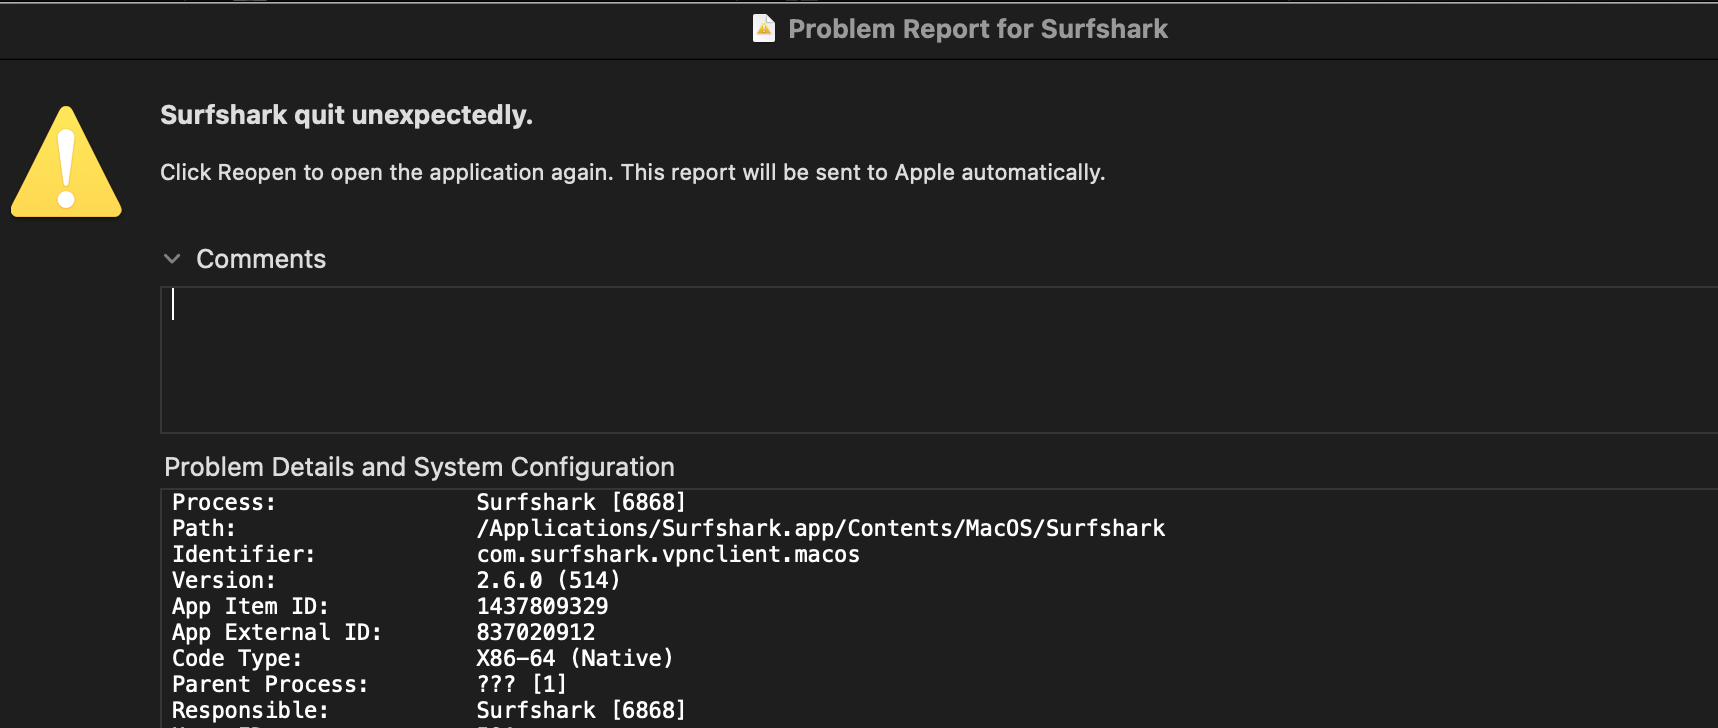This screenshot has height=728, width=1718.
Task: Click the Process value "Surfshark [6868]" in the Process row
Action: coord(581,502)
